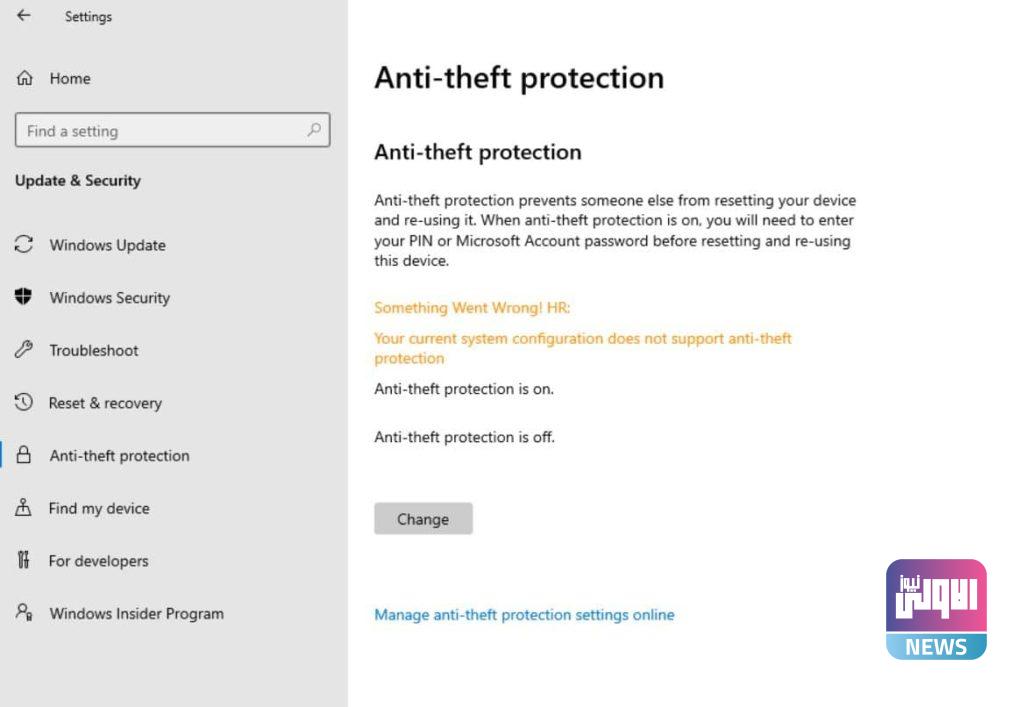This screenshot has width=1024, height=707.
Task: Click the search magnifier in Find a setting
Action: [315, 130]
